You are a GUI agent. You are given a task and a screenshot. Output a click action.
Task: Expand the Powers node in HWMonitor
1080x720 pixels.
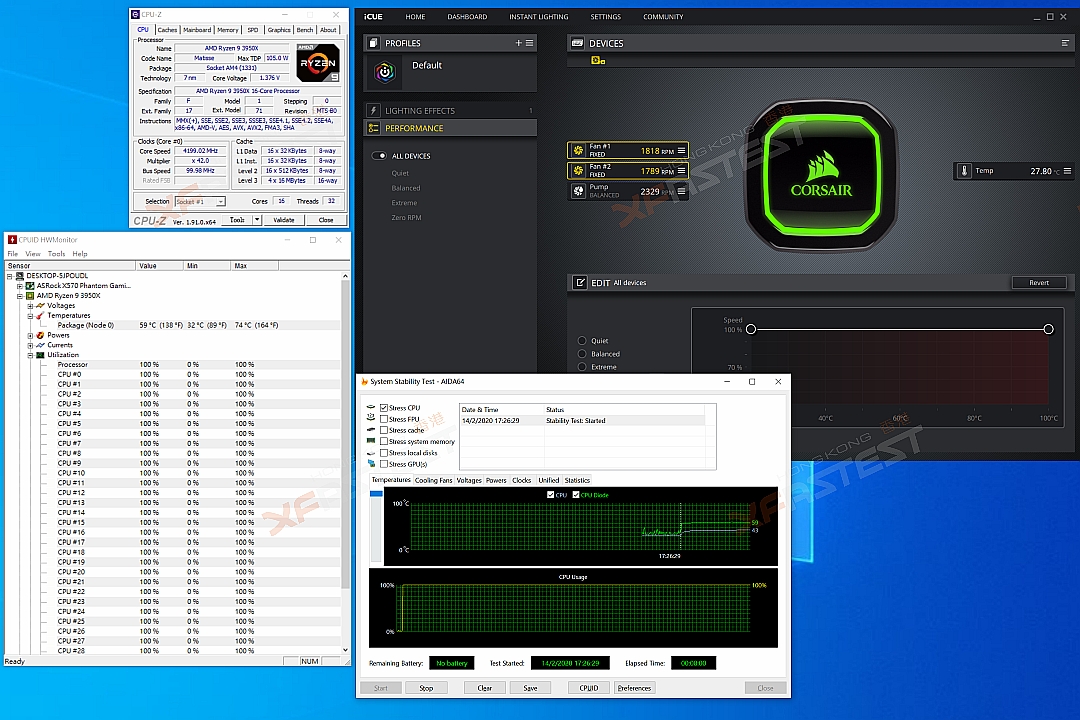click(x=30, y=335)
